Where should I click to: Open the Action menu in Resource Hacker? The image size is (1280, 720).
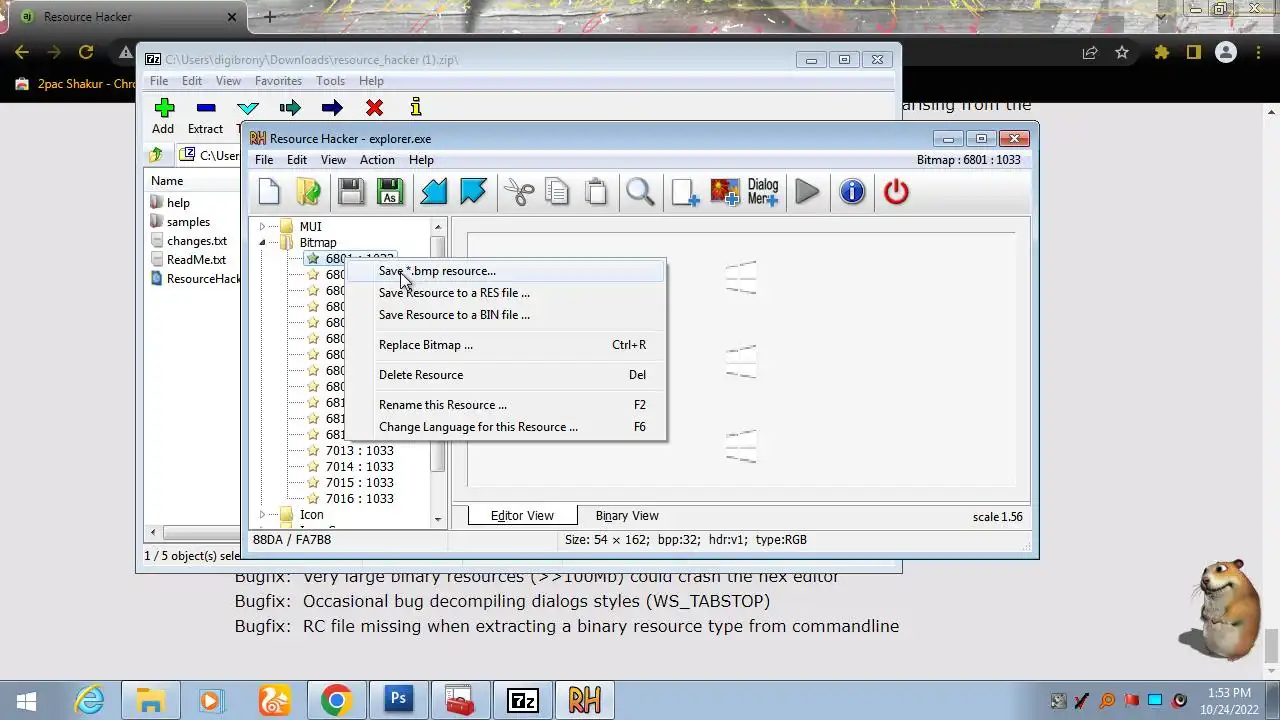coord(377,160)
